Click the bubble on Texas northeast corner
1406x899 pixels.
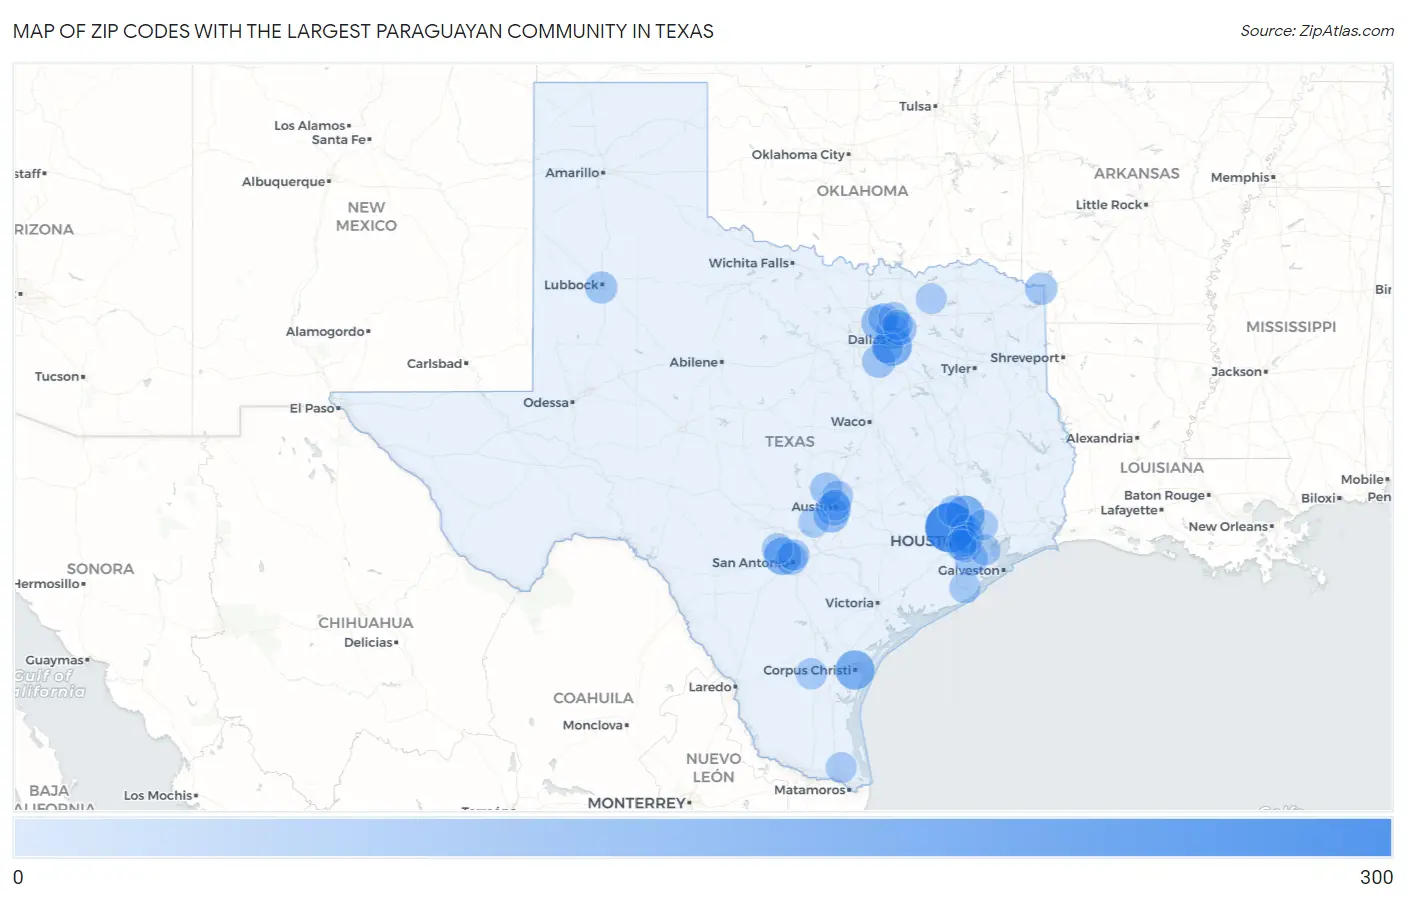1041,289
